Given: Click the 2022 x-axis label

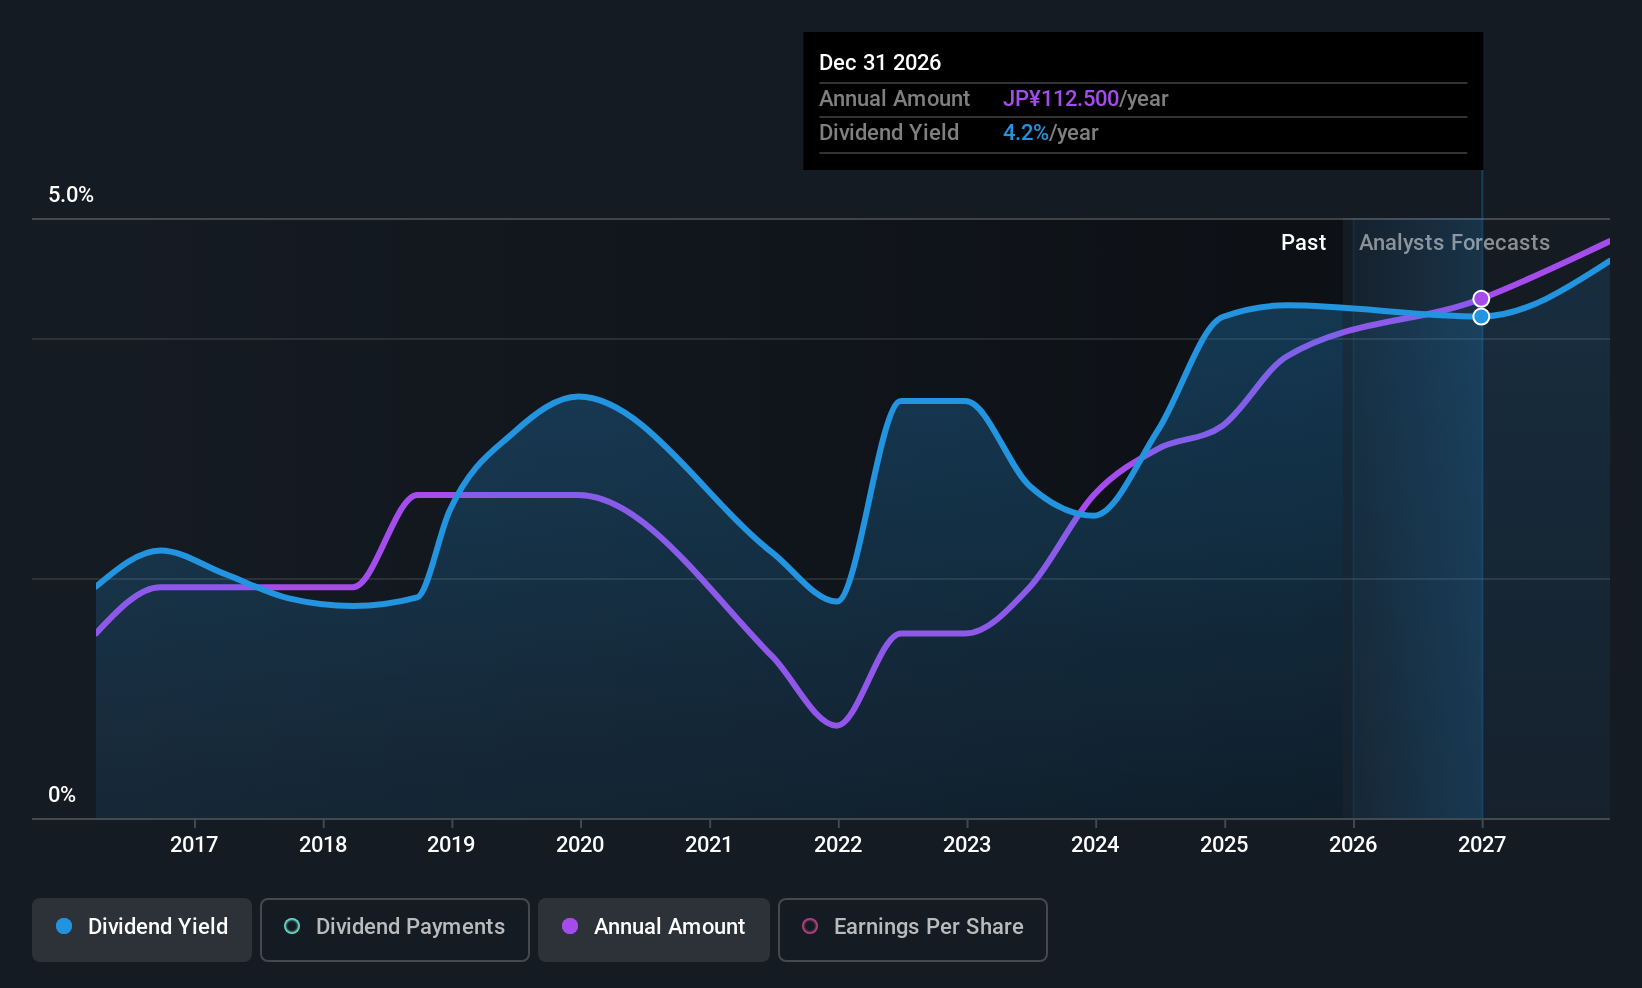Looking at the screenshot, I should pos(838,845).
